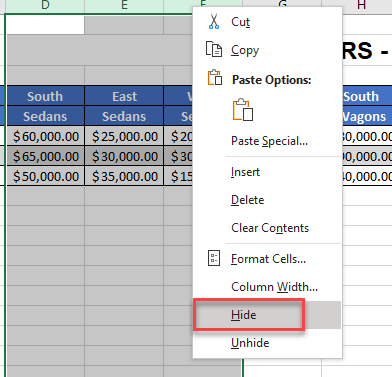Select the $65,000.00 cell
The width and height of the screenshot is (392, 377).
pyautogui.click(x=45, y=156)
